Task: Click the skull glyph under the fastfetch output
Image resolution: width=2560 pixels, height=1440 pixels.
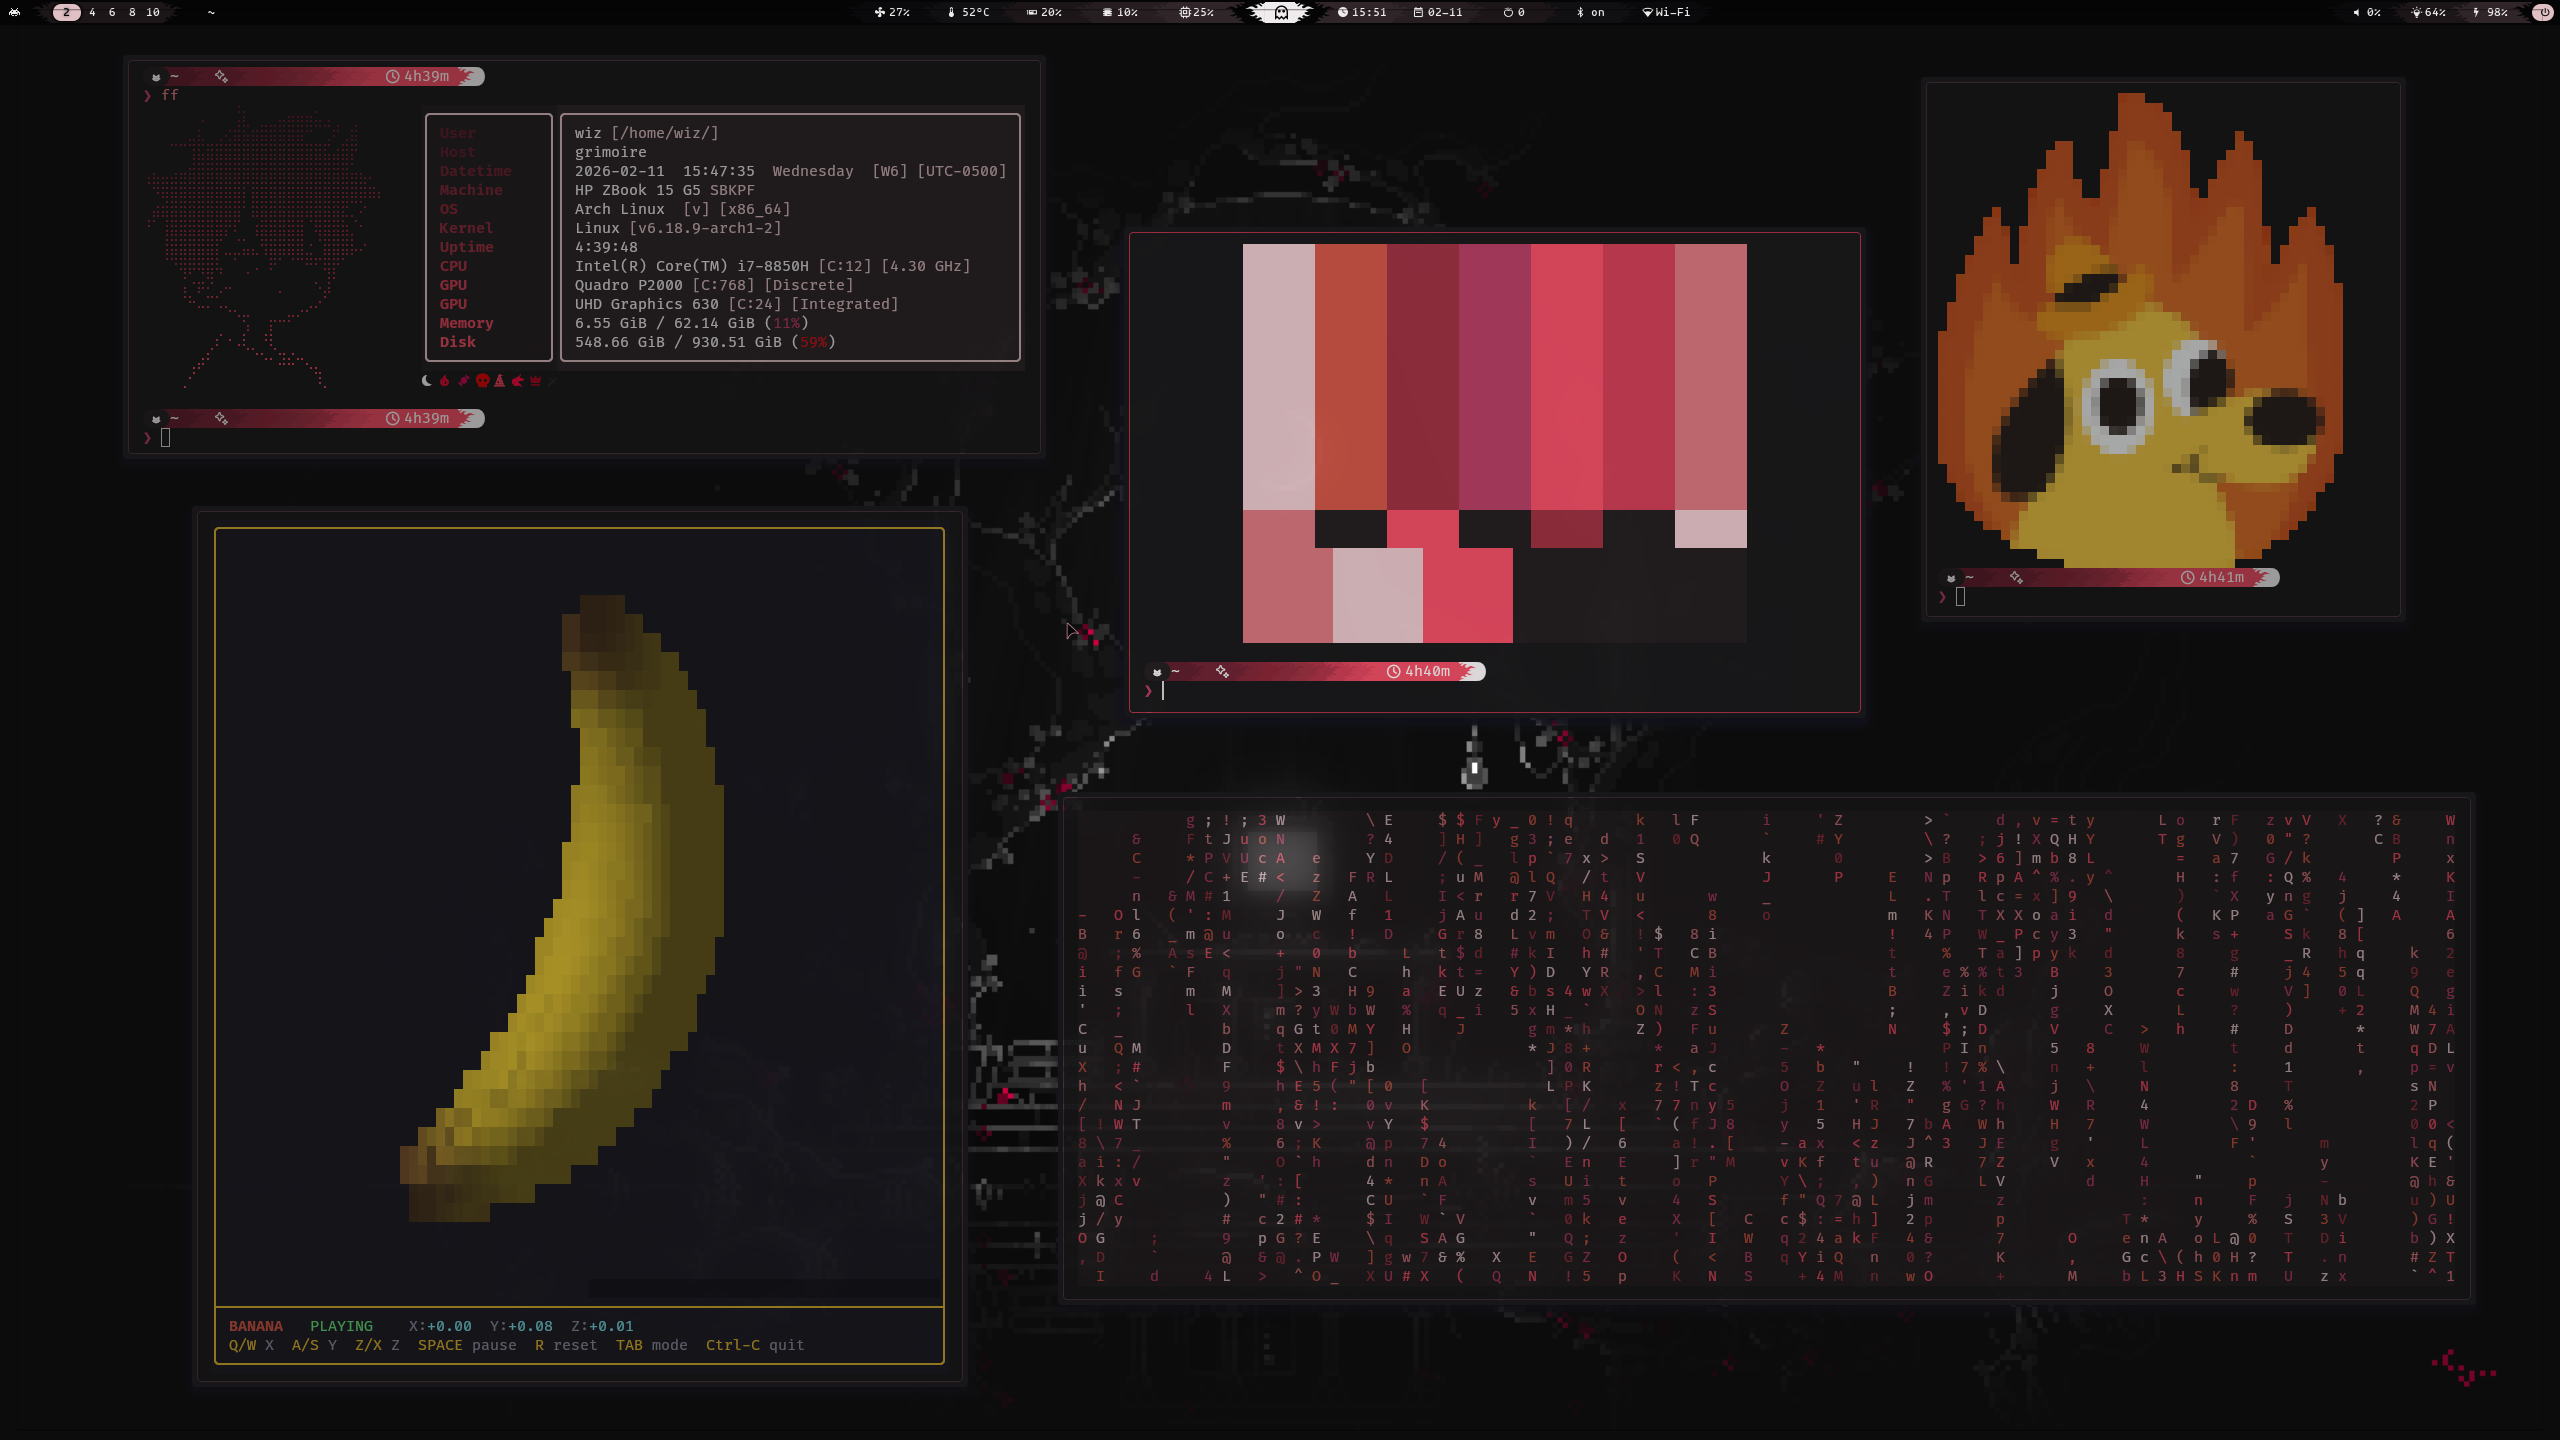Action: tap(483, 381)
